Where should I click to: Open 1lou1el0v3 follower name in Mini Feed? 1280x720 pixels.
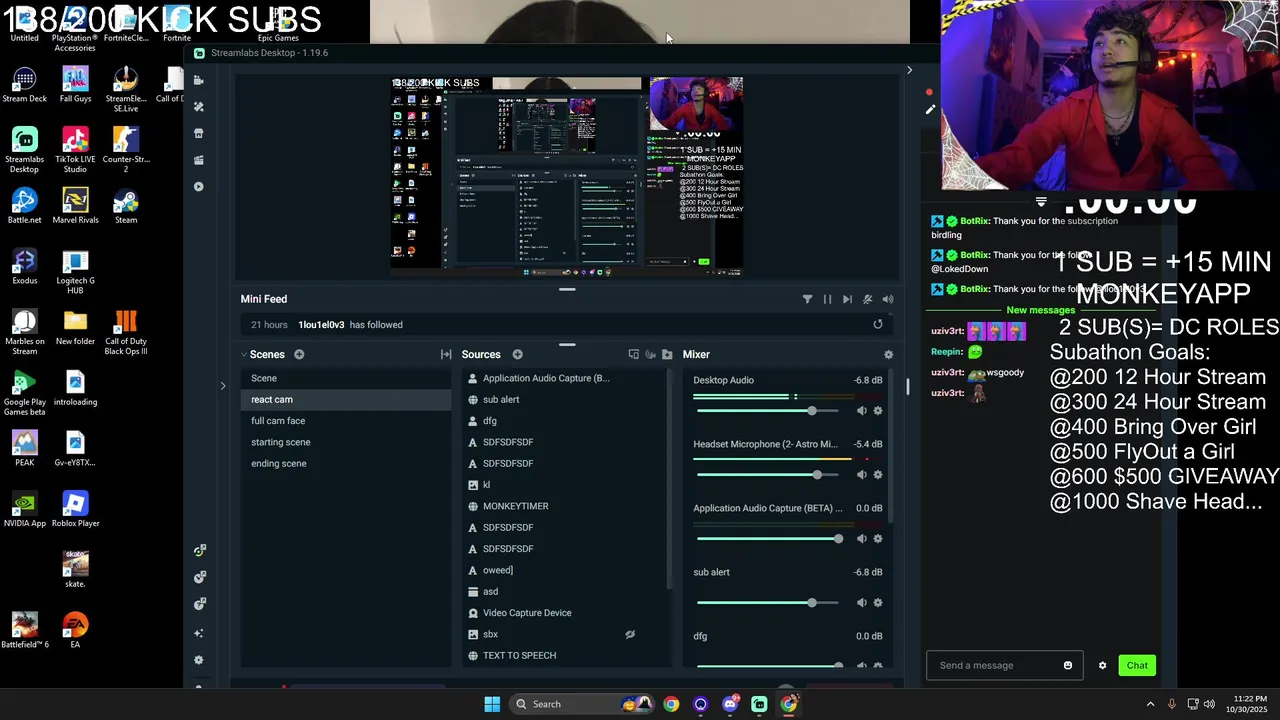point(321,324)
